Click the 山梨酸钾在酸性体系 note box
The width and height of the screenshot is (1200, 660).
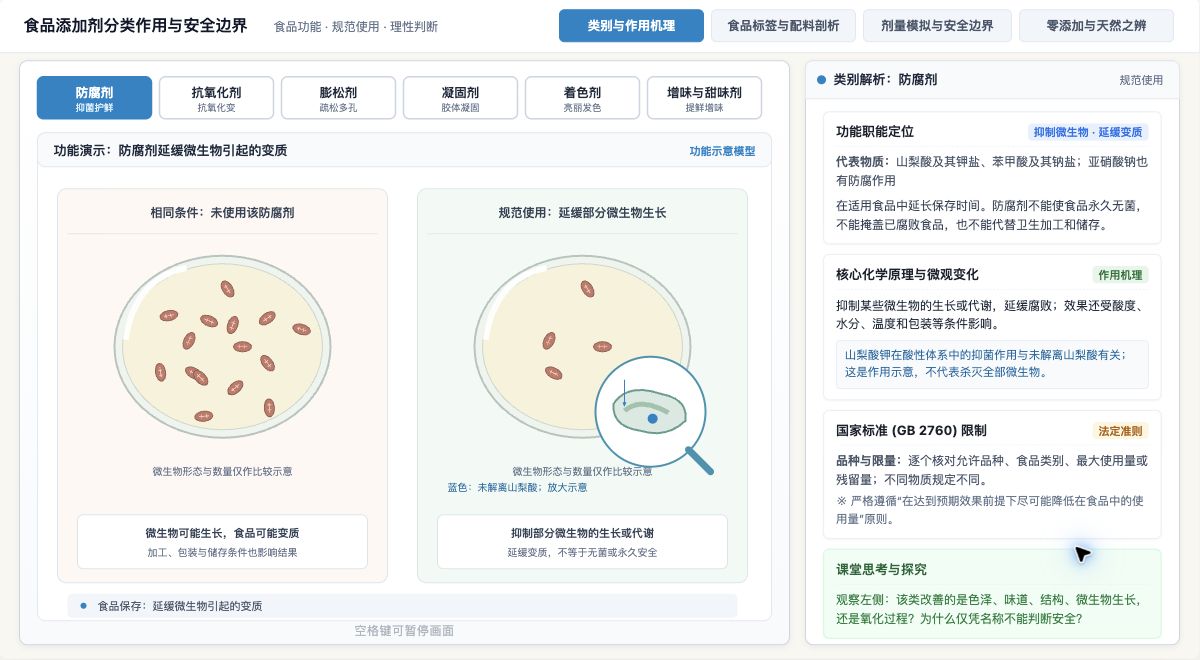(x=992, y=364)
